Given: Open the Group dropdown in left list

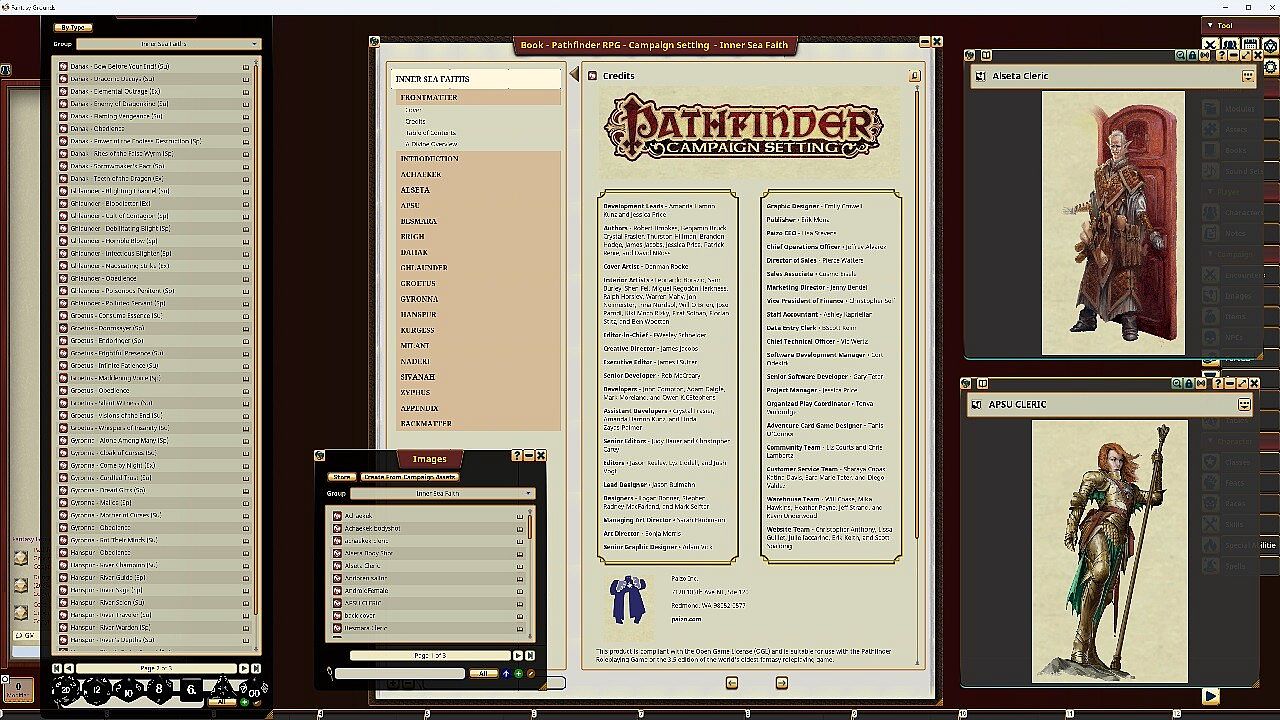Looking at the screenshot, I should click(168, 44).
